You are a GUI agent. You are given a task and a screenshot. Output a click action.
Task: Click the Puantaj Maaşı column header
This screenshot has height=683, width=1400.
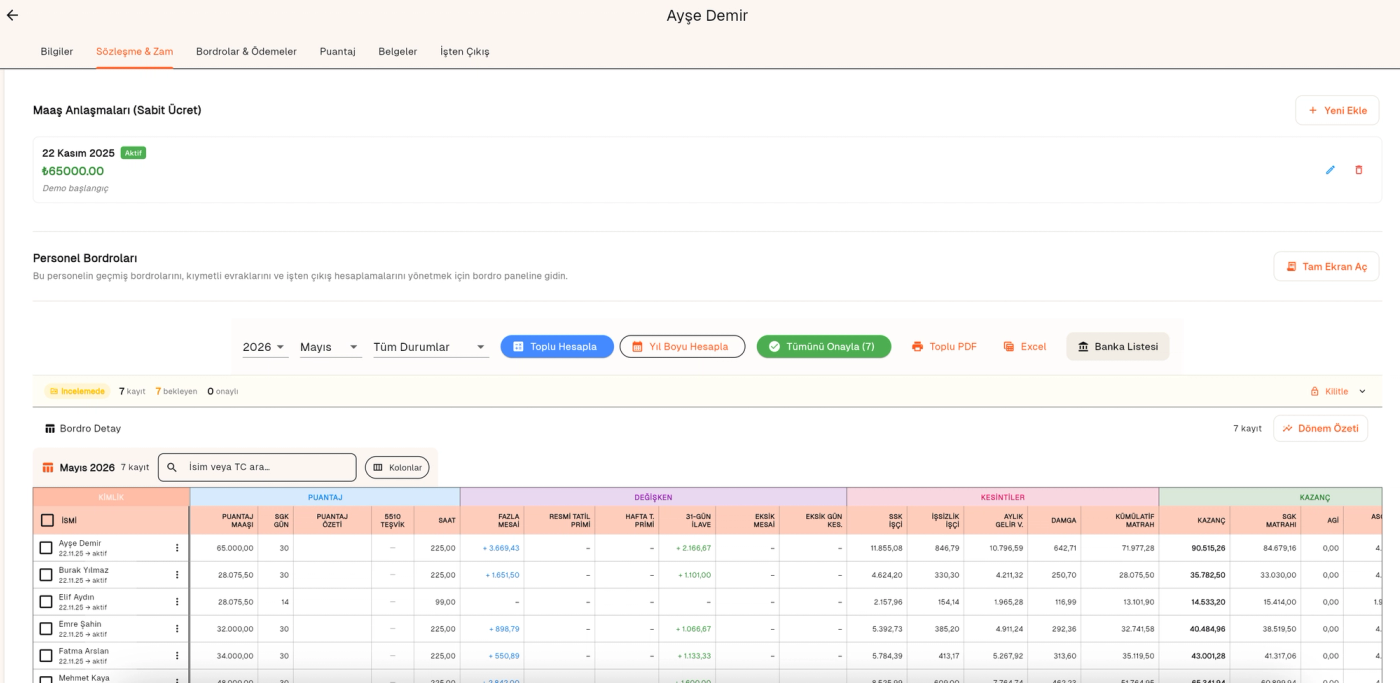pos(224,520)
